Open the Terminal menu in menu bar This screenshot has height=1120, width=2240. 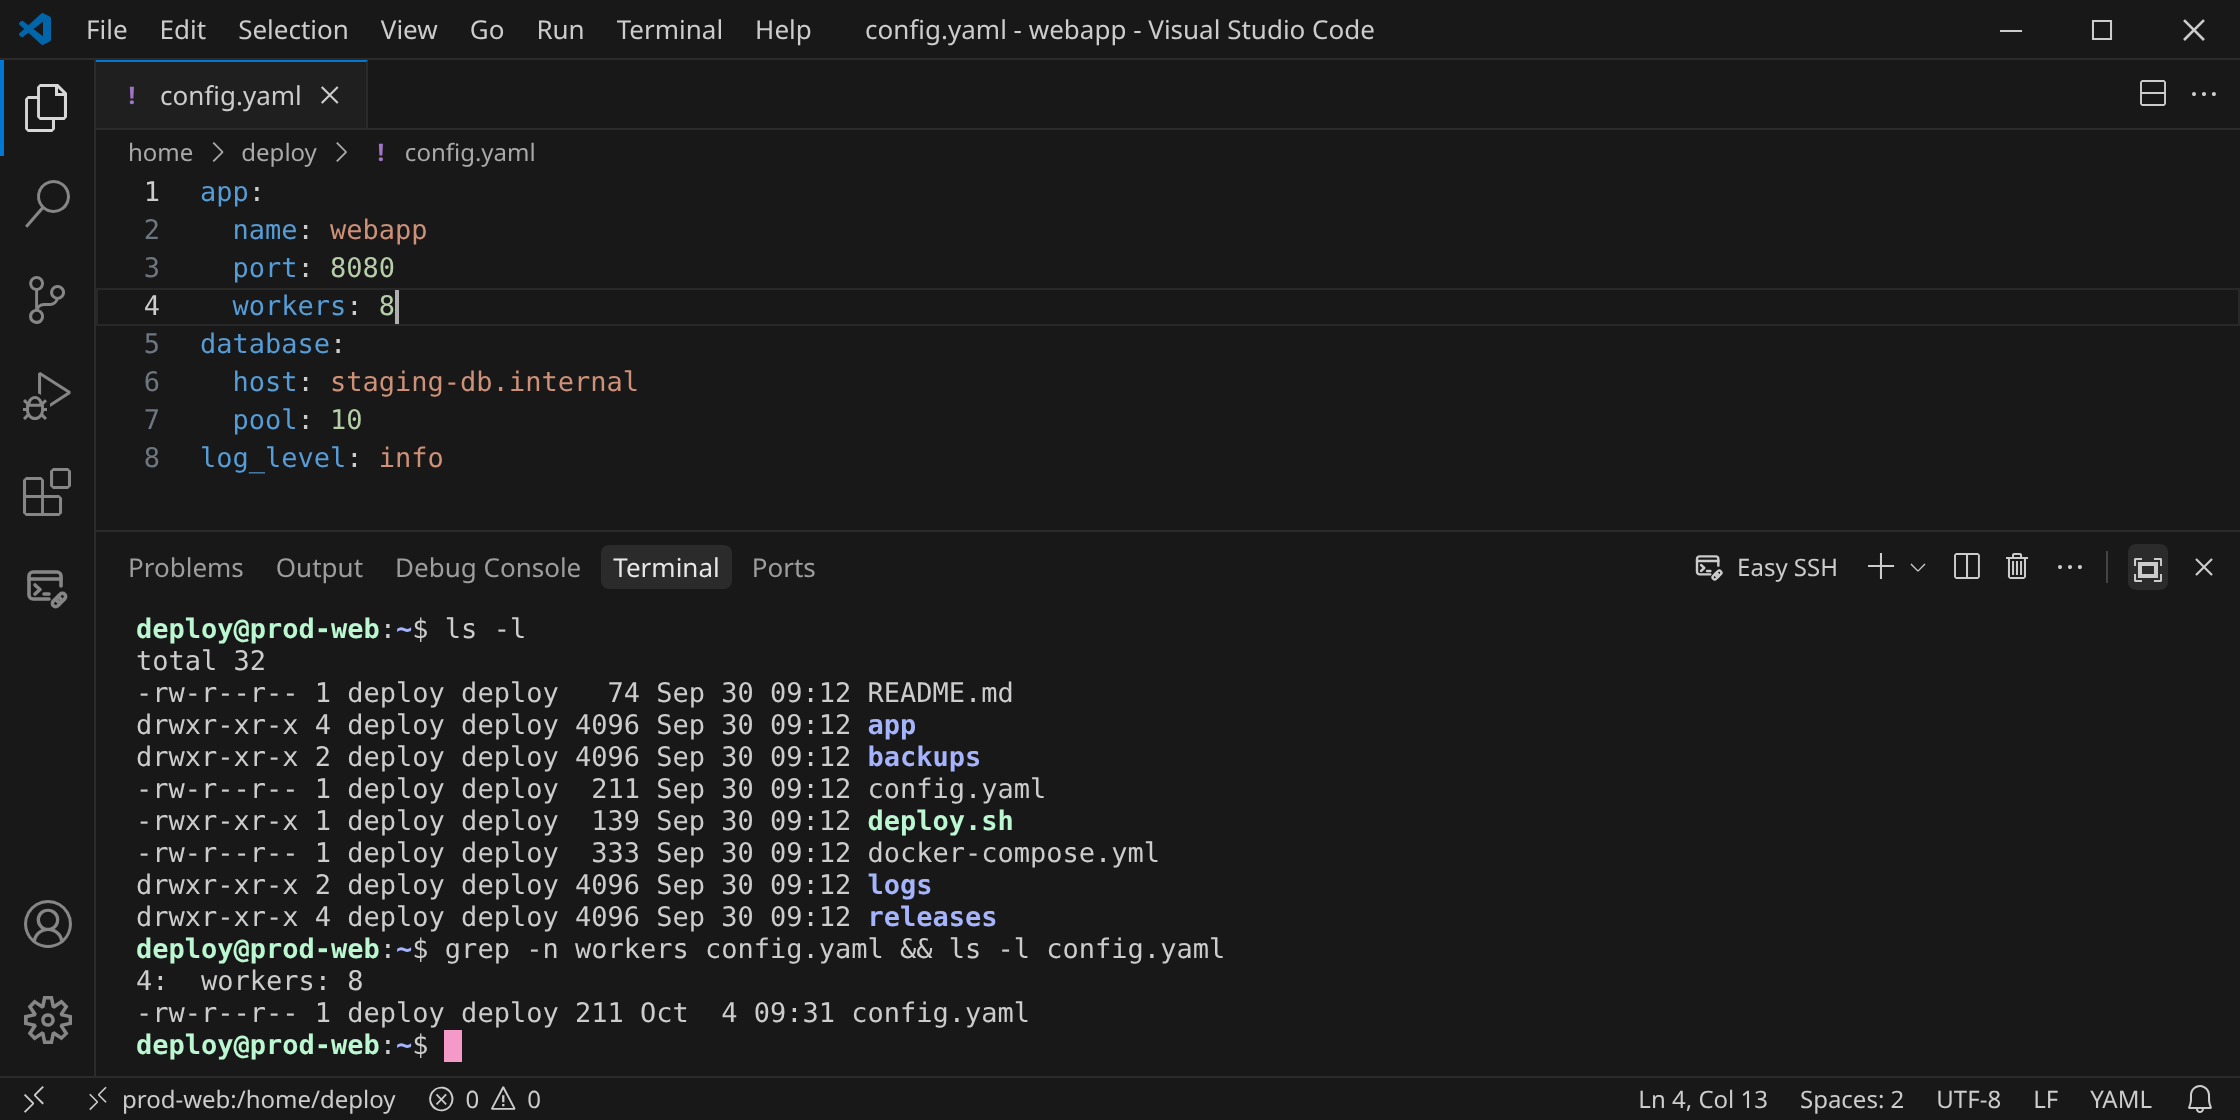point(669,30)
